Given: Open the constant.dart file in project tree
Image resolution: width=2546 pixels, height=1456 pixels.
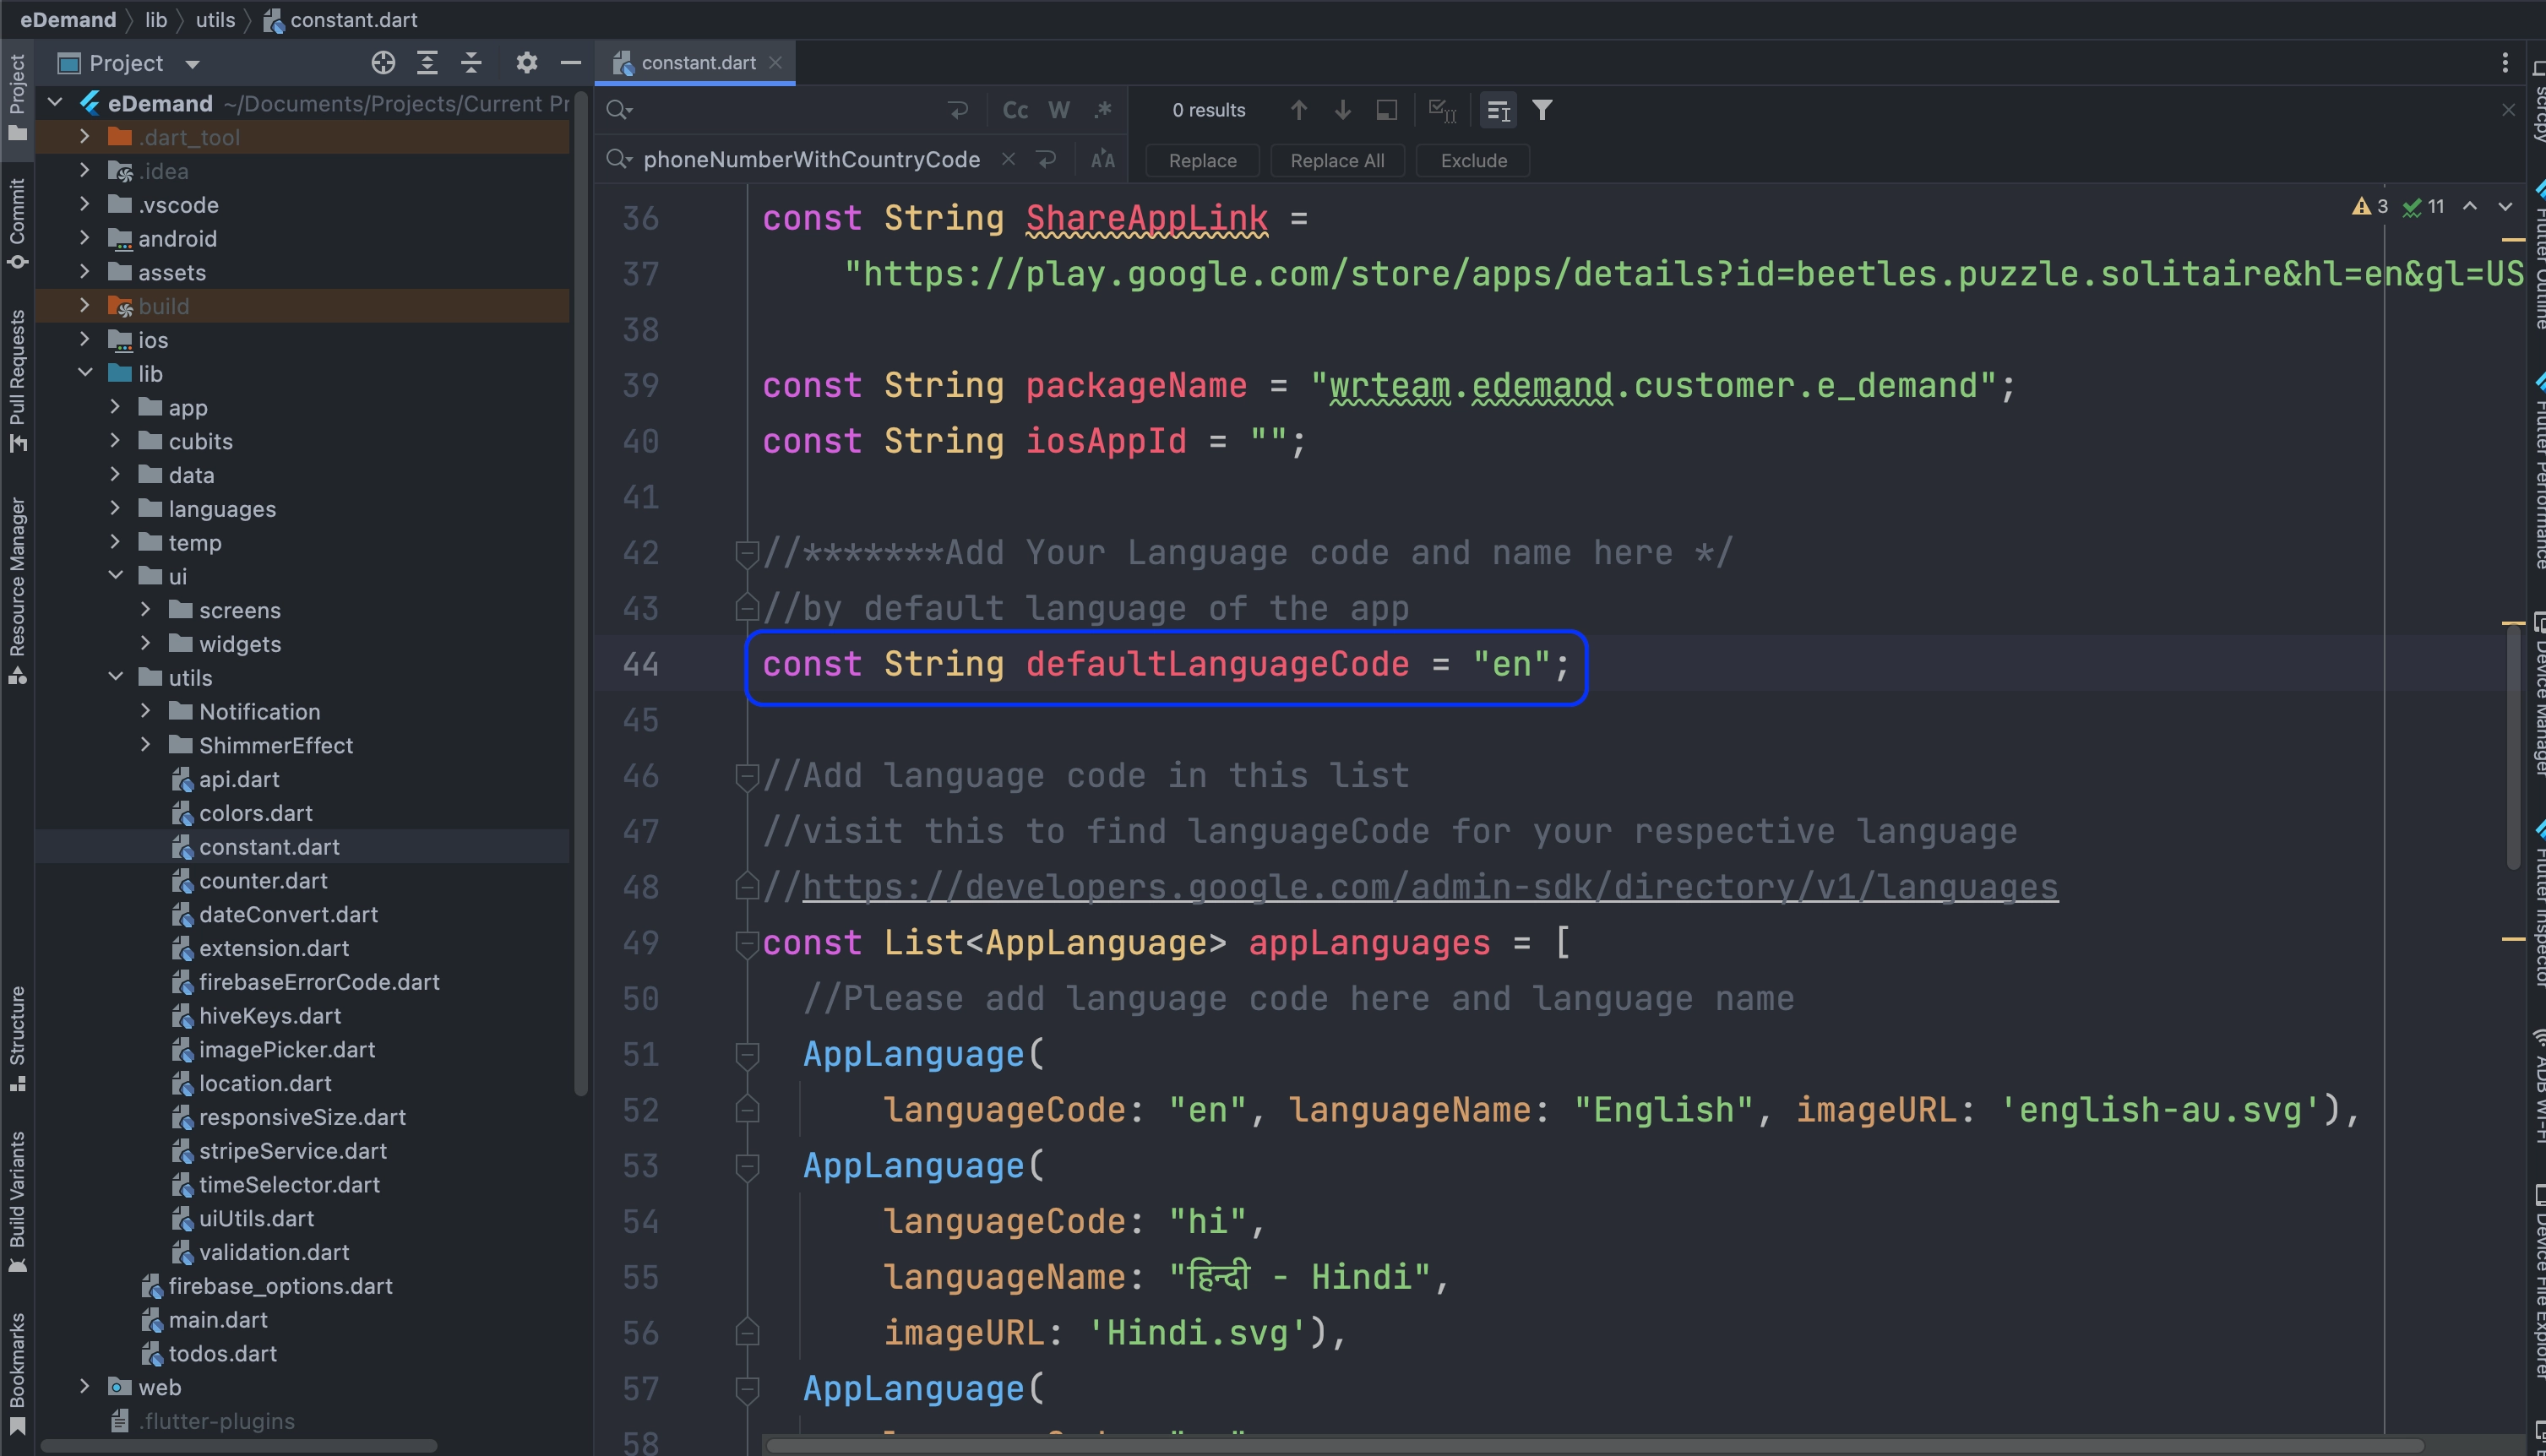Looking at the screenshot, I should 269,847.
